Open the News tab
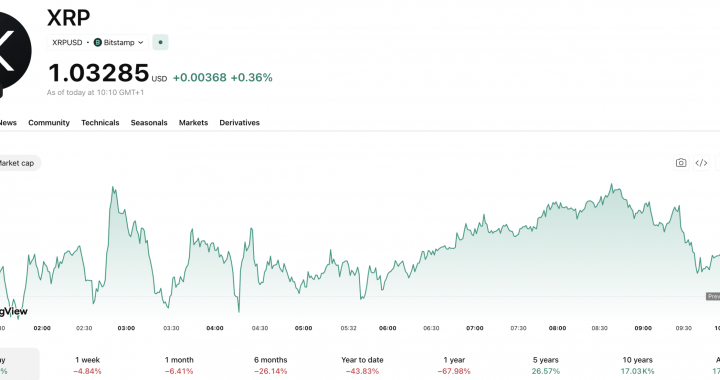 pos(8,123)
